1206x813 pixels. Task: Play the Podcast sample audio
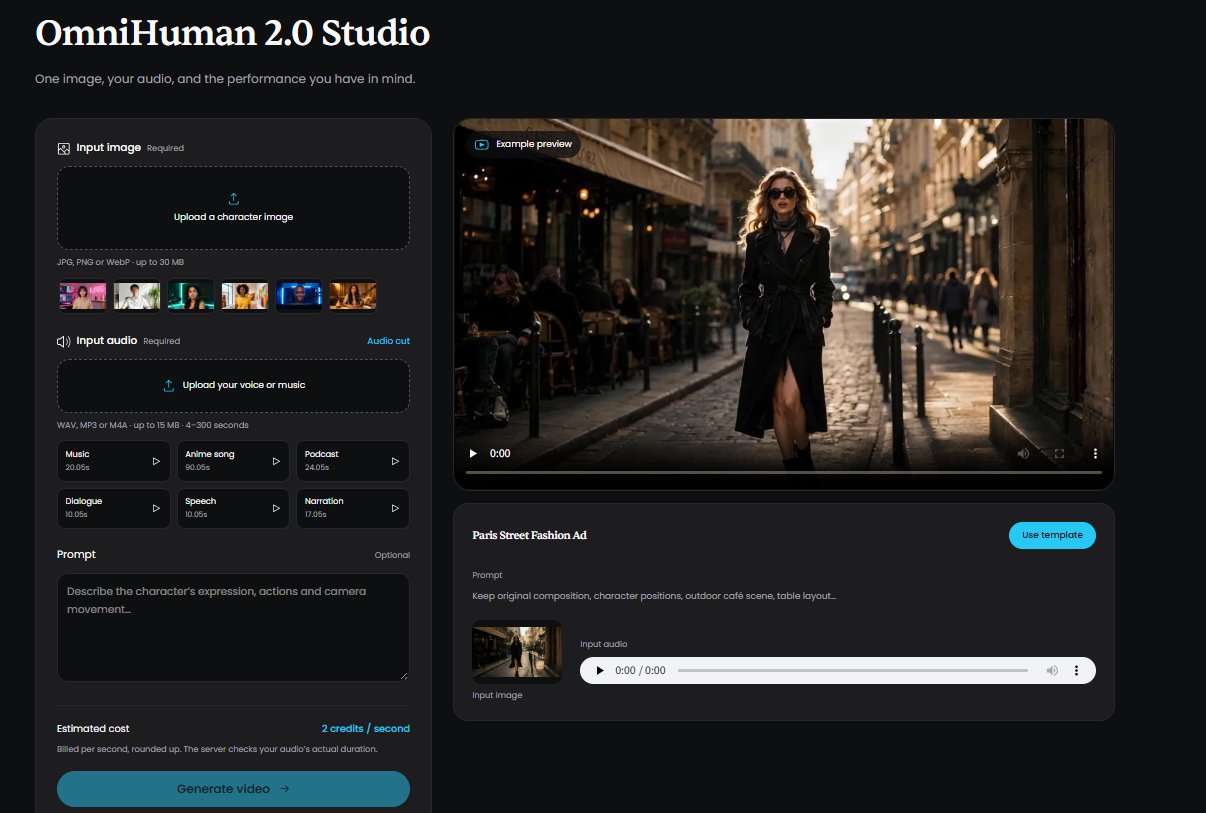pos(395,461)
